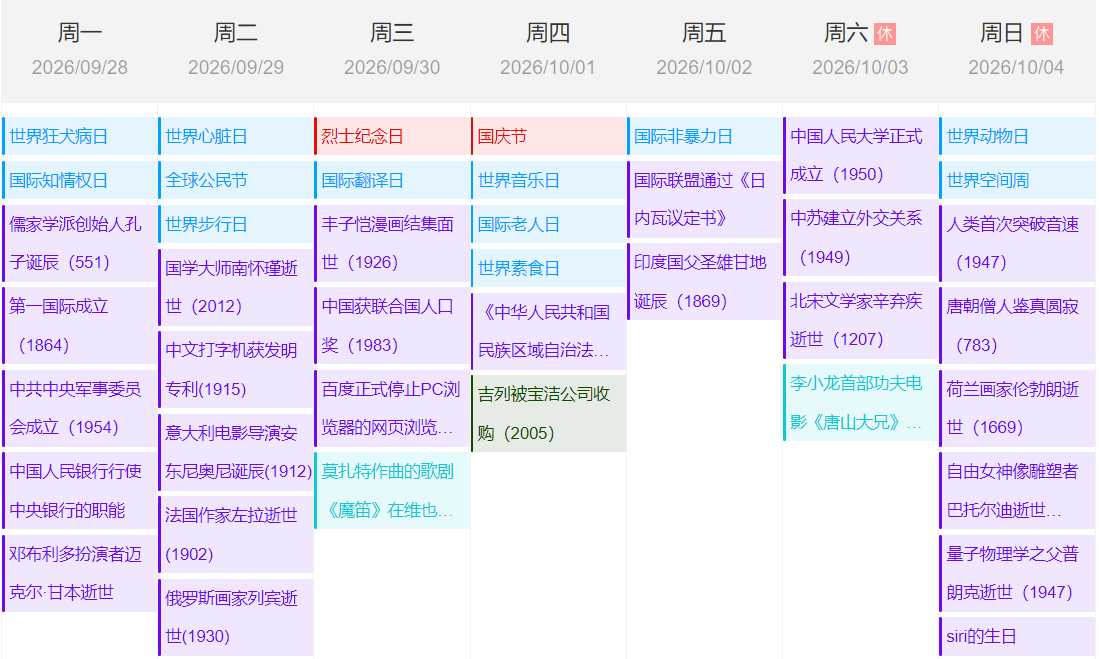Select the 中苏建立外交关系 (1949) entry

[x=860, y=237]
